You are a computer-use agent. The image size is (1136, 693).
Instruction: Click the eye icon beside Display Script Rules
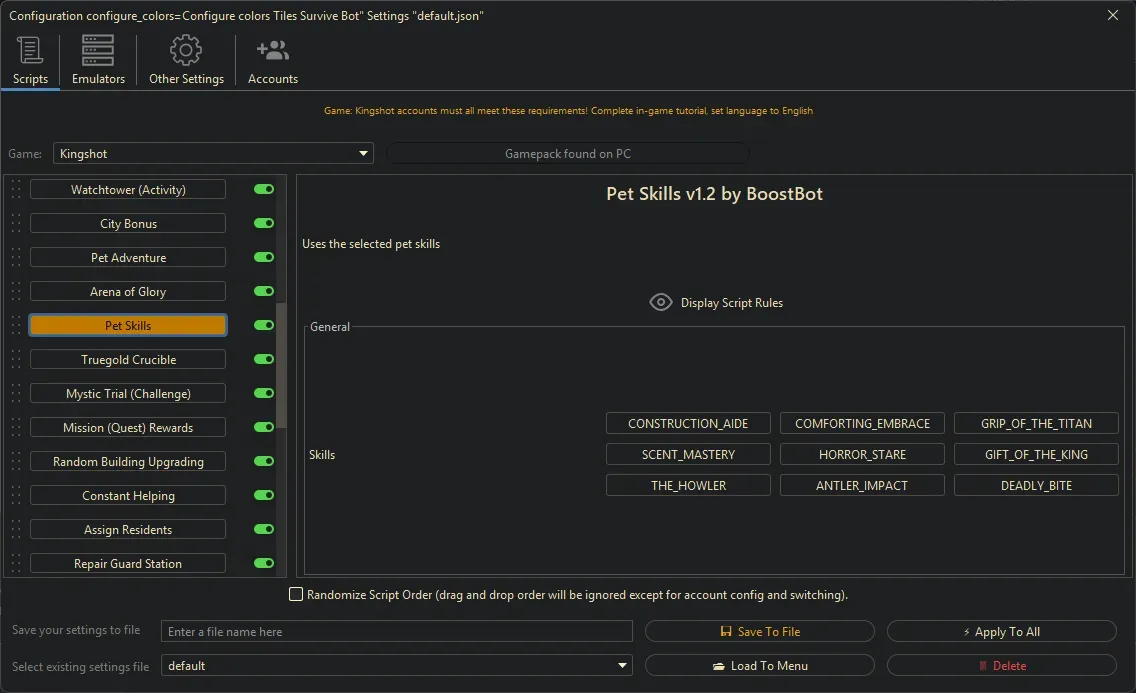click(660, 302)
